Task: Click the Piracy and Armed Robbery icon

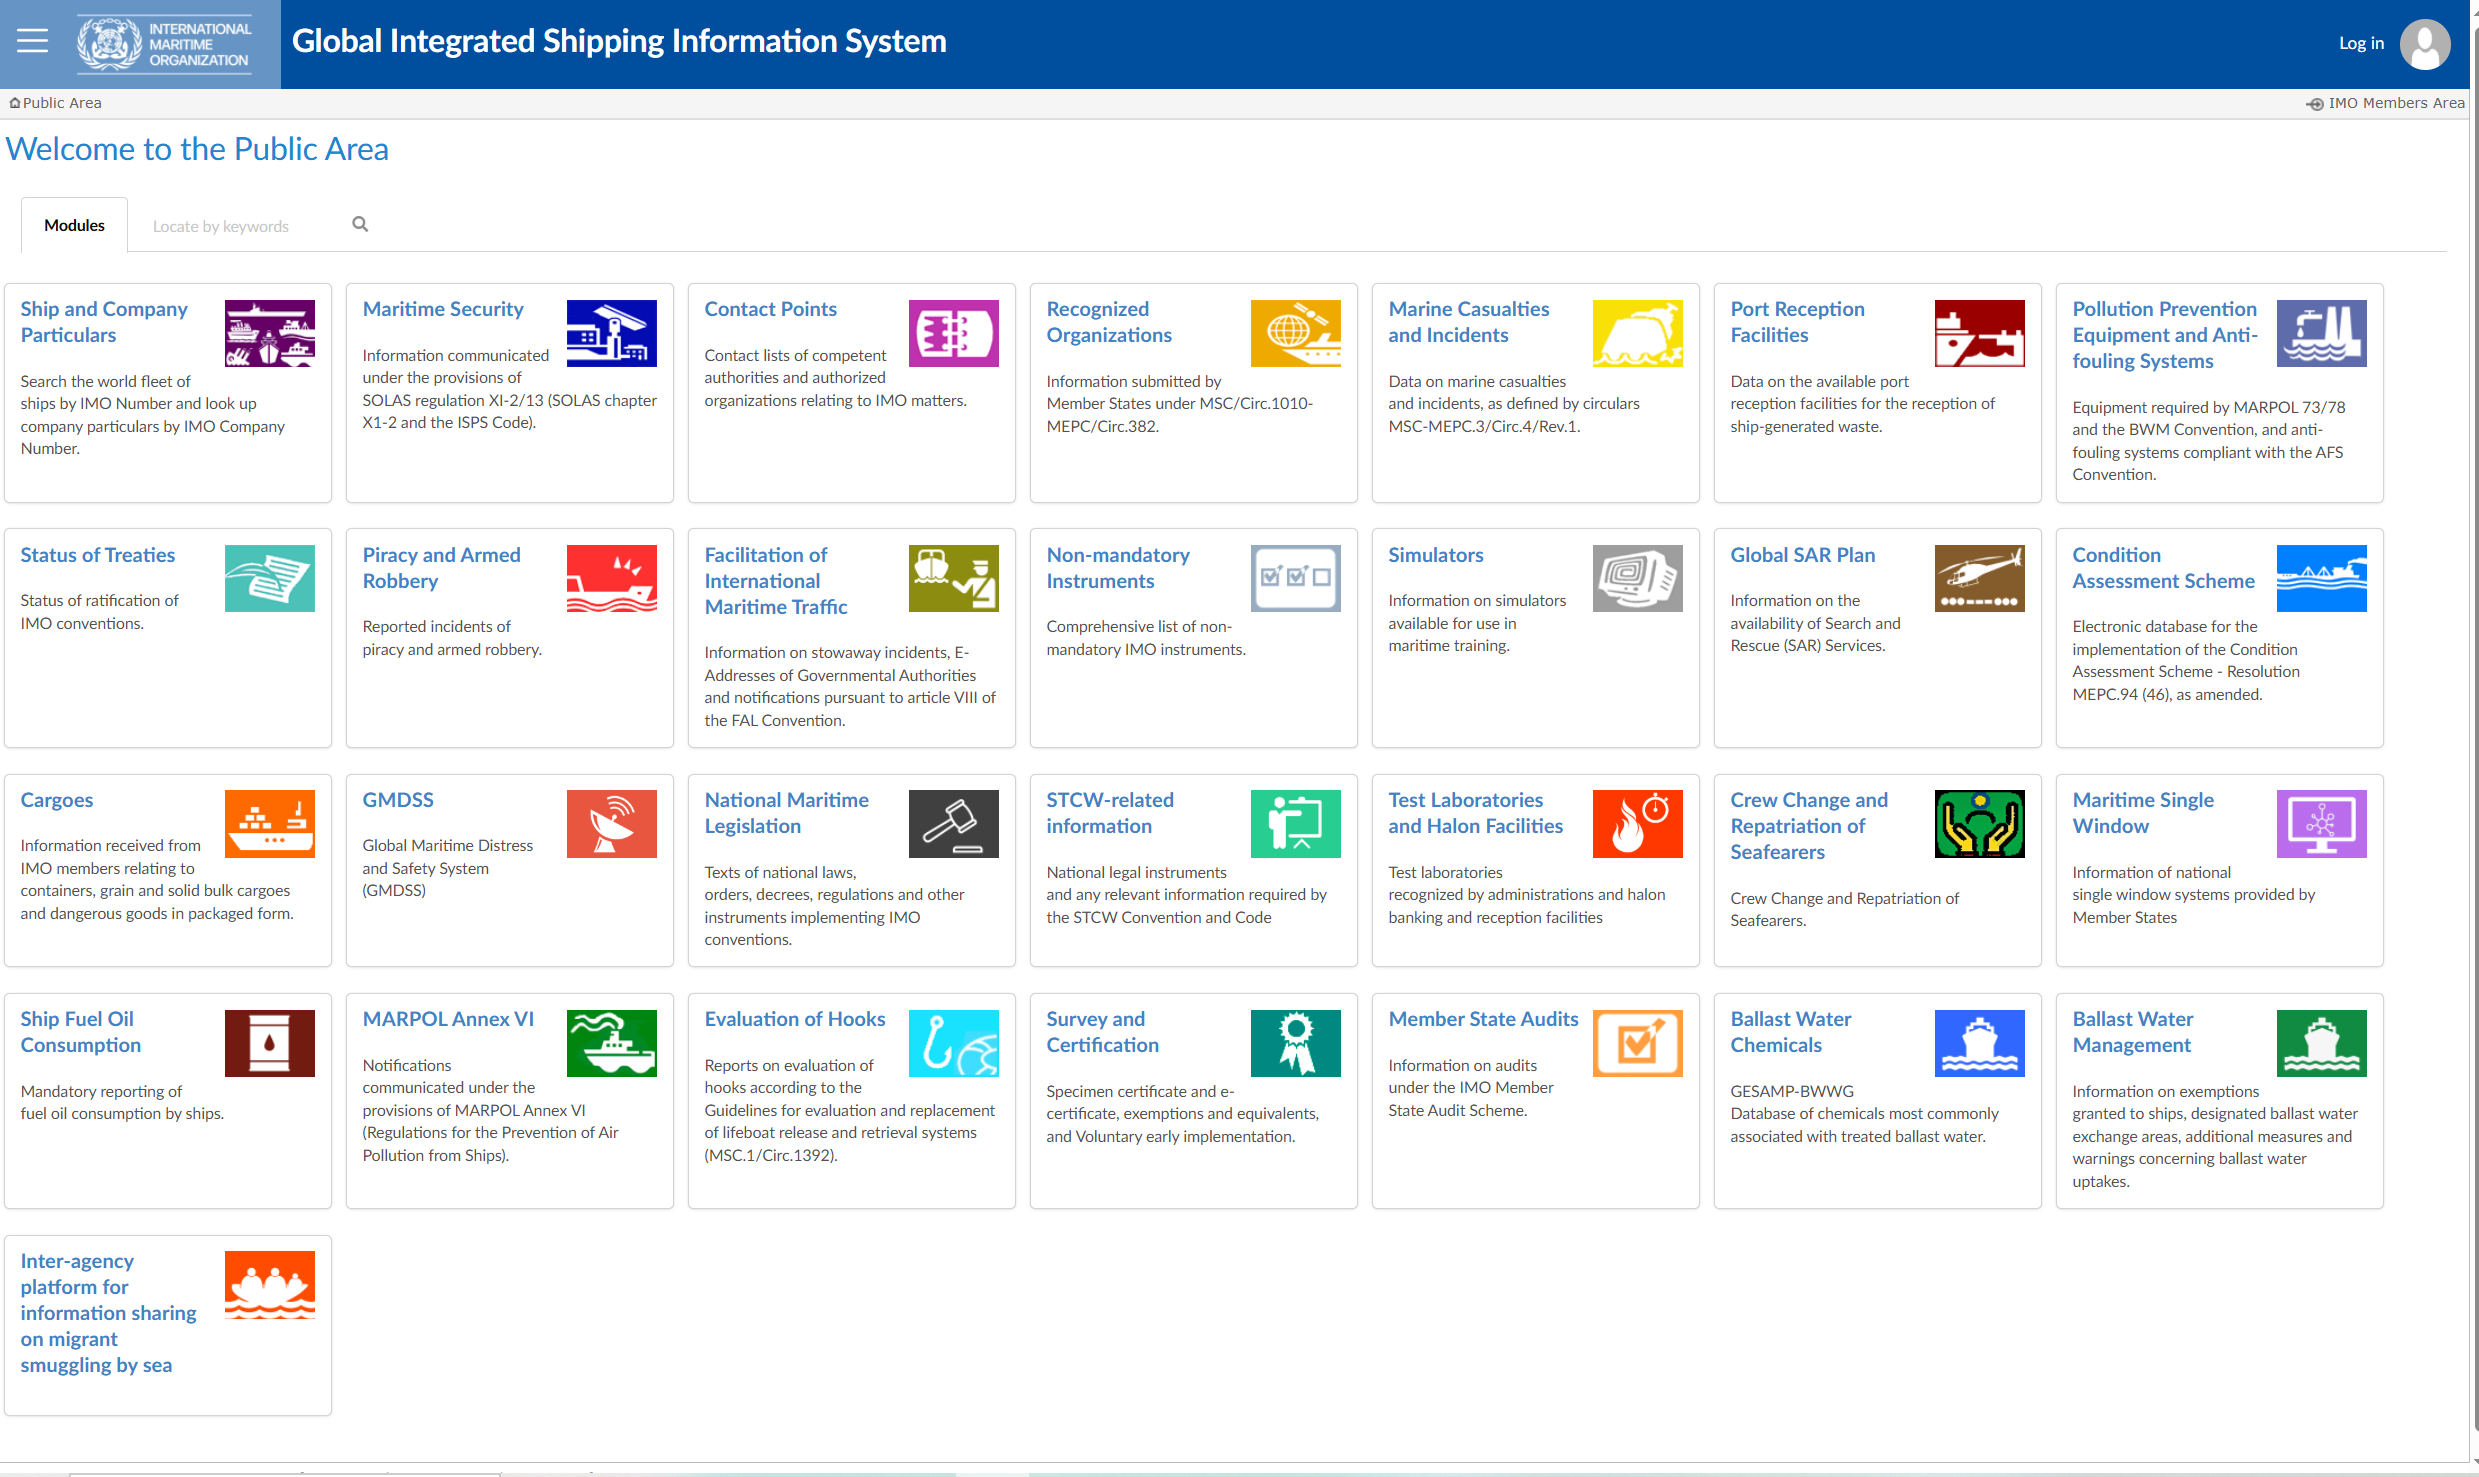Action: tap(611, 578)
